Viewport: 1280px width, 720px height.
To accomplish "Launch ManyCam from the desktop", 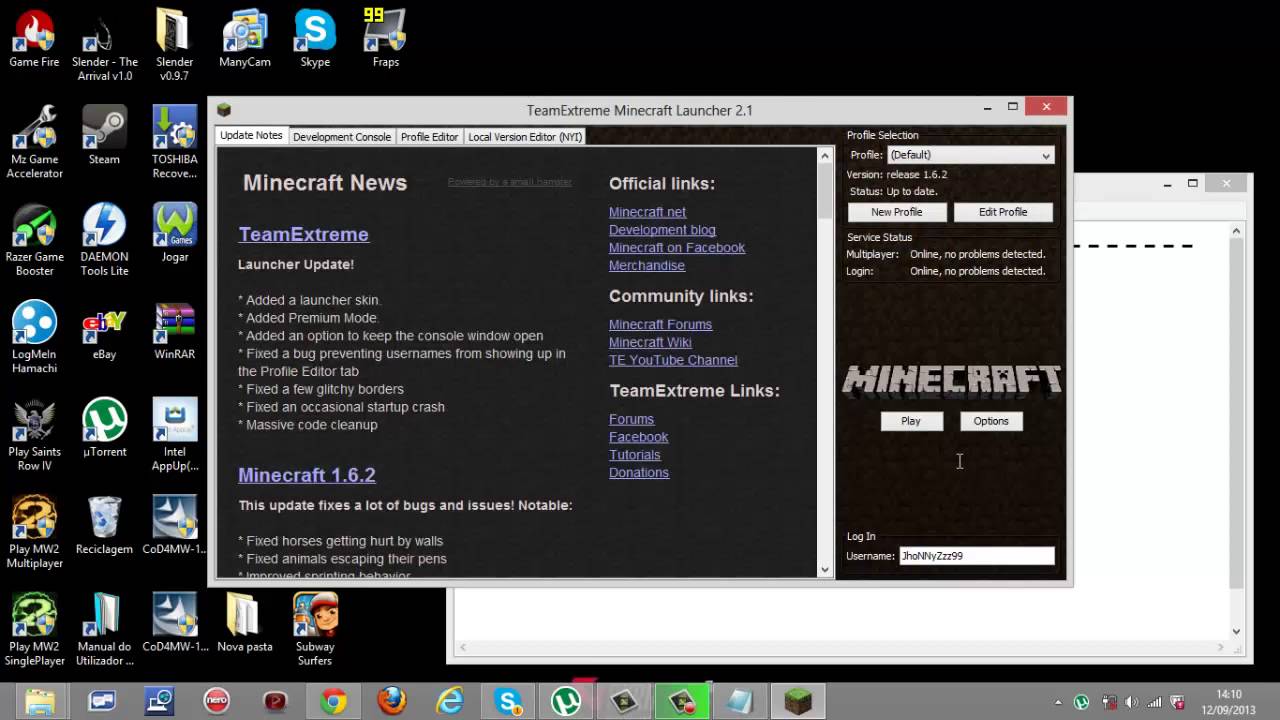I will [x=245, y=38].
